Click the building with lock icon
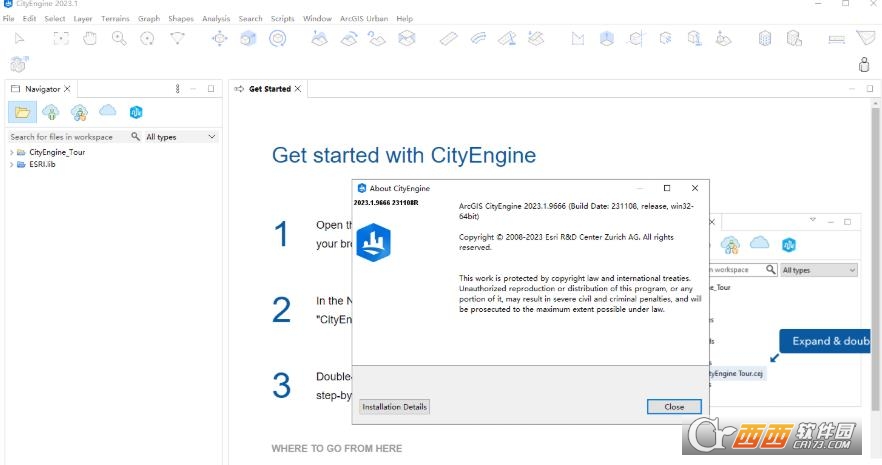The height and width of the screenshot is (465, 882). coord(794,38)
